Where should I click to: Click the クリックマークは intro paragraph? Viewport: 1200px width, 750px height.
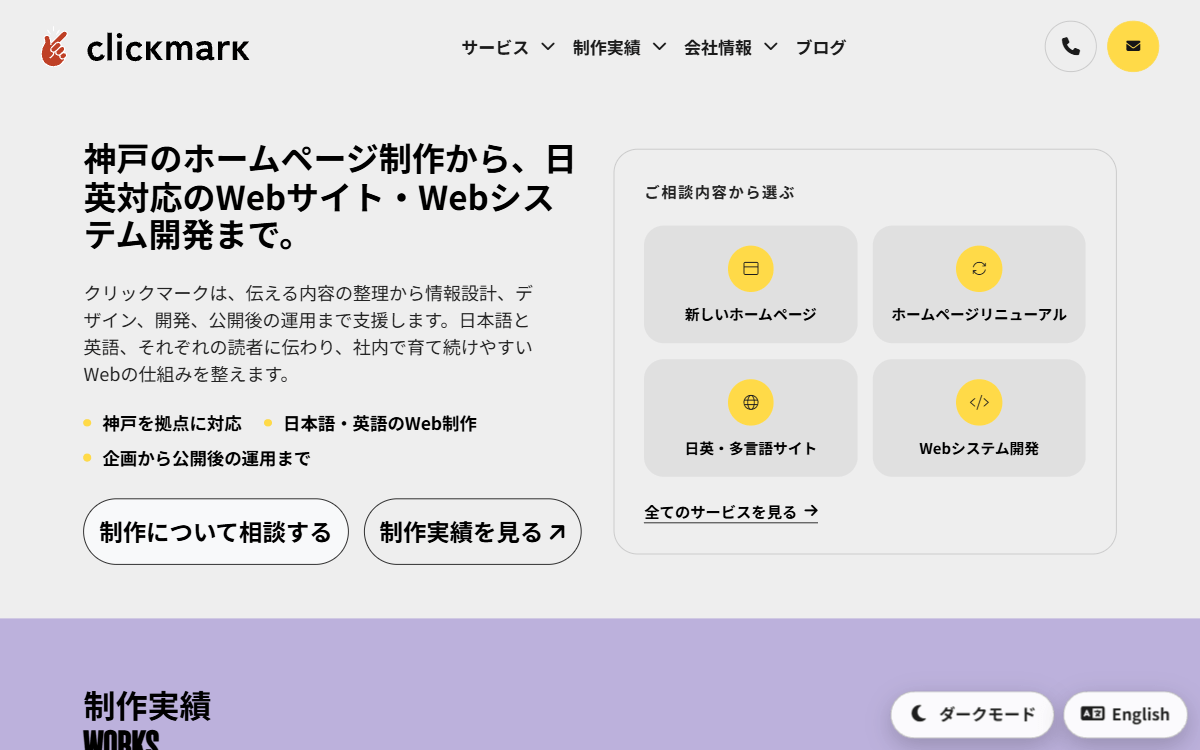[308, 334]
